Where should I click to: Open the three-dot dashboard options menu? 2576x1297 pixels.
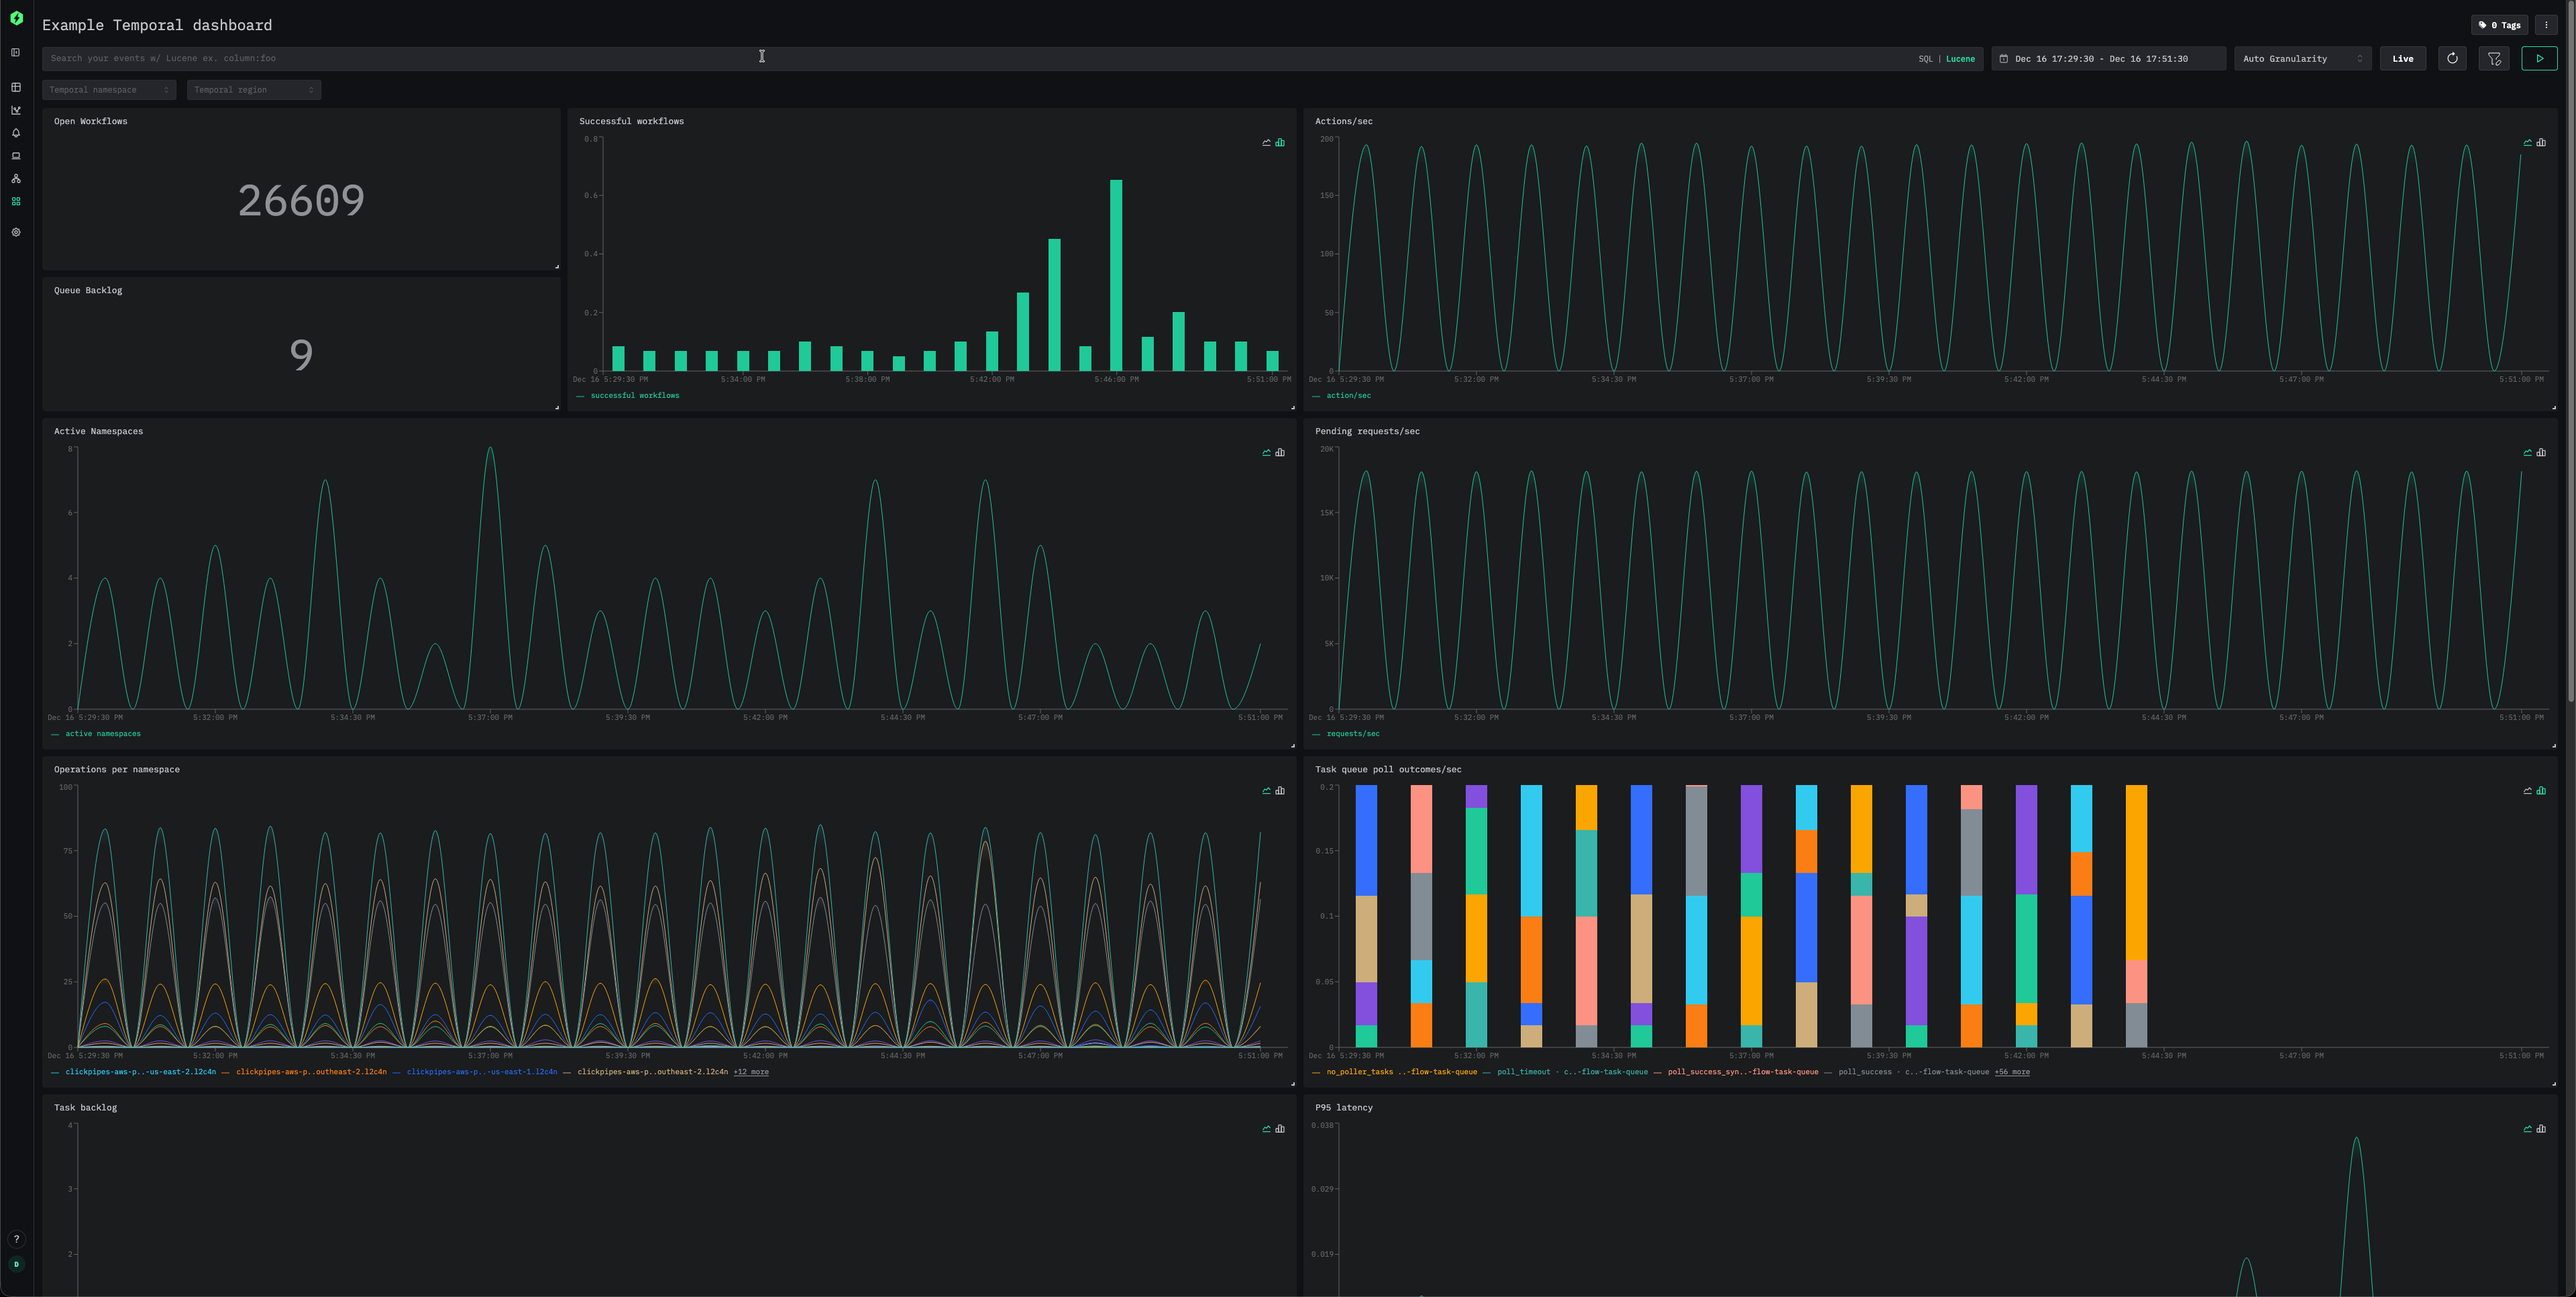[2546, 24]
